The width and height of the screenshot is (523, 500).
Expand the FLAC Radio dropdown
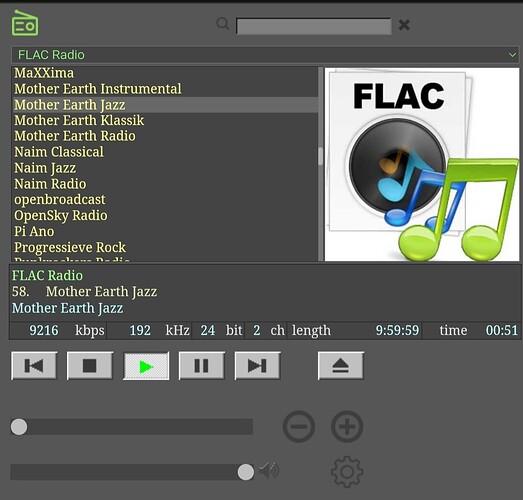265,55
